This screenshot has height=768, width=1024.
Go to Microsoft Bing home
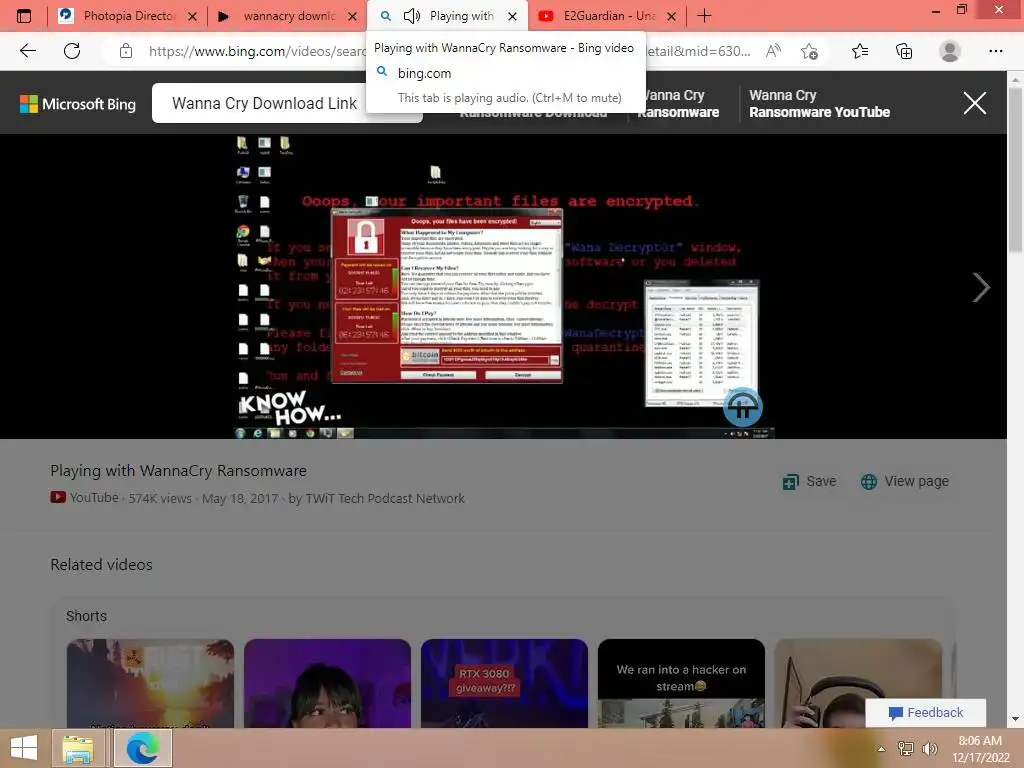78,104
